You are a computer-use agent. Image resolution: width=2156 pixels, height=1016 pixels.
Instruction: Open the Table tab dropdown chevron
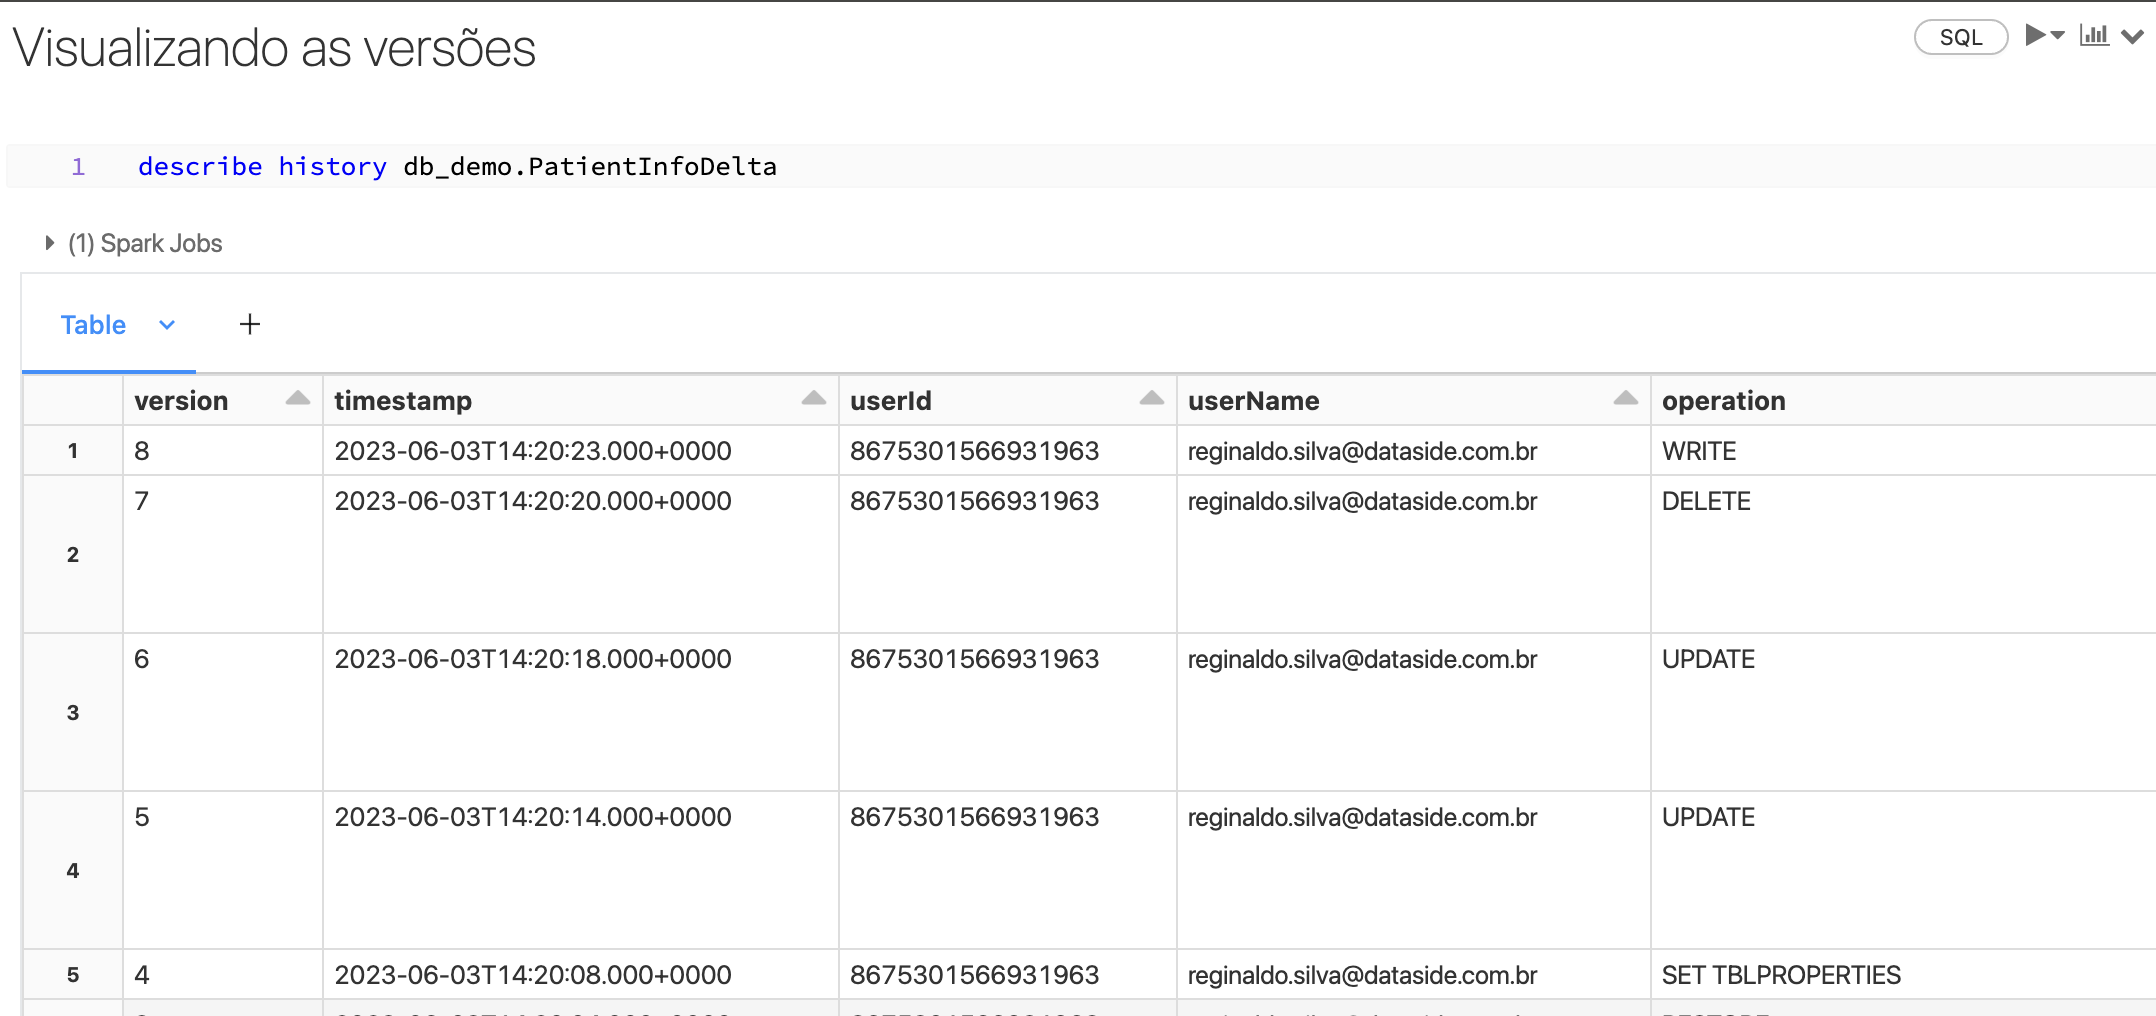pyautogui.click(x=167, y=325)
